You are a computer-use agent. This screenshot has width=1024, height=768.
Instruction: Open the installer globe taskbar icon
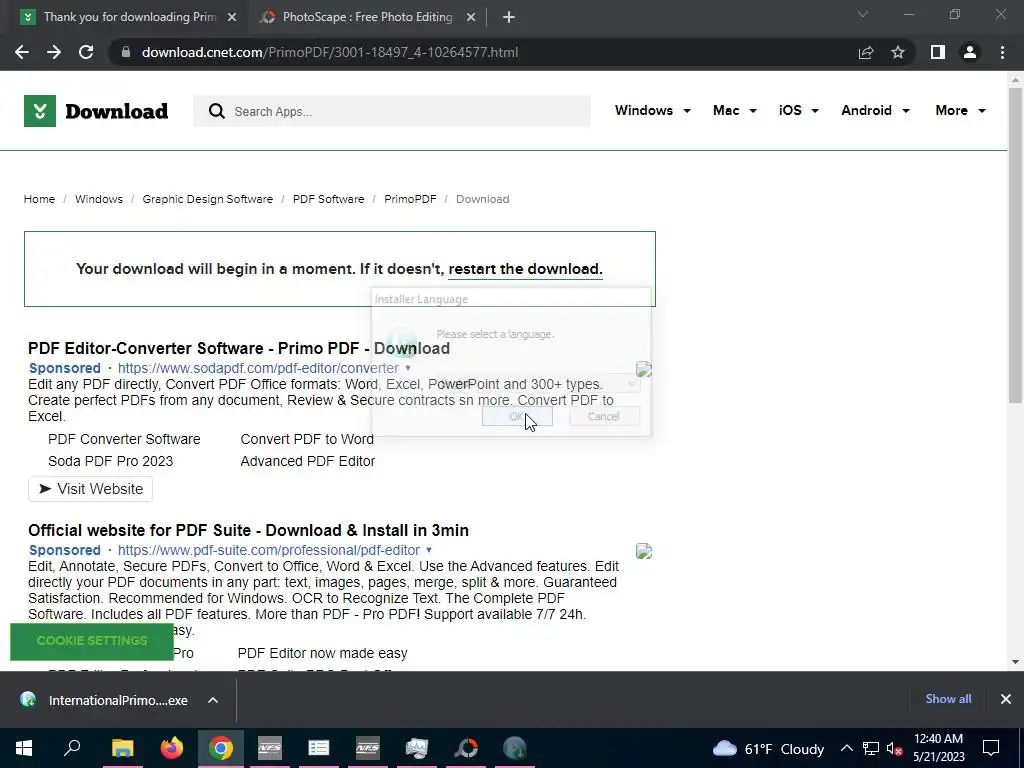click(515, 748)
